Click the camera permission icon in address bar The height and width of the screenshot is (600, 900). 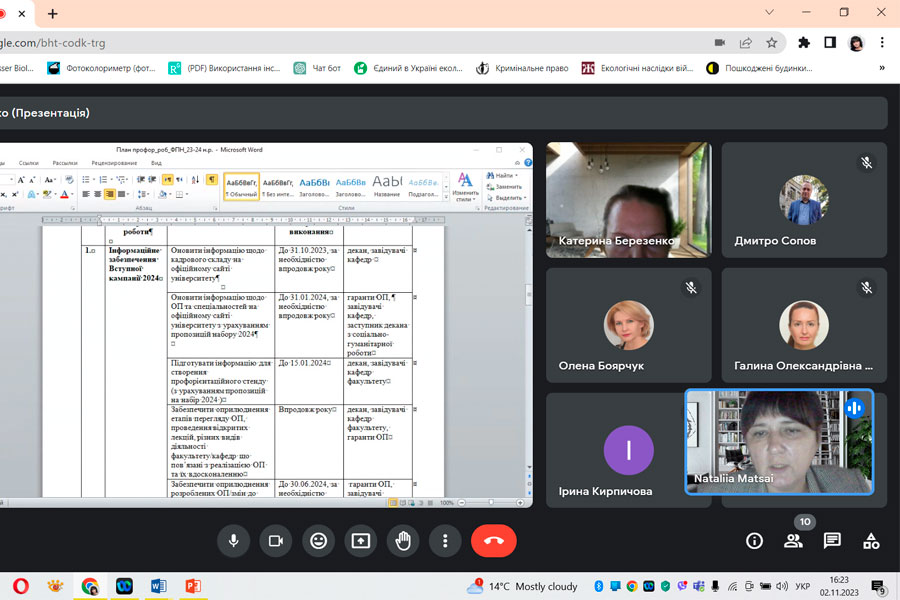[x=720, y=42]
